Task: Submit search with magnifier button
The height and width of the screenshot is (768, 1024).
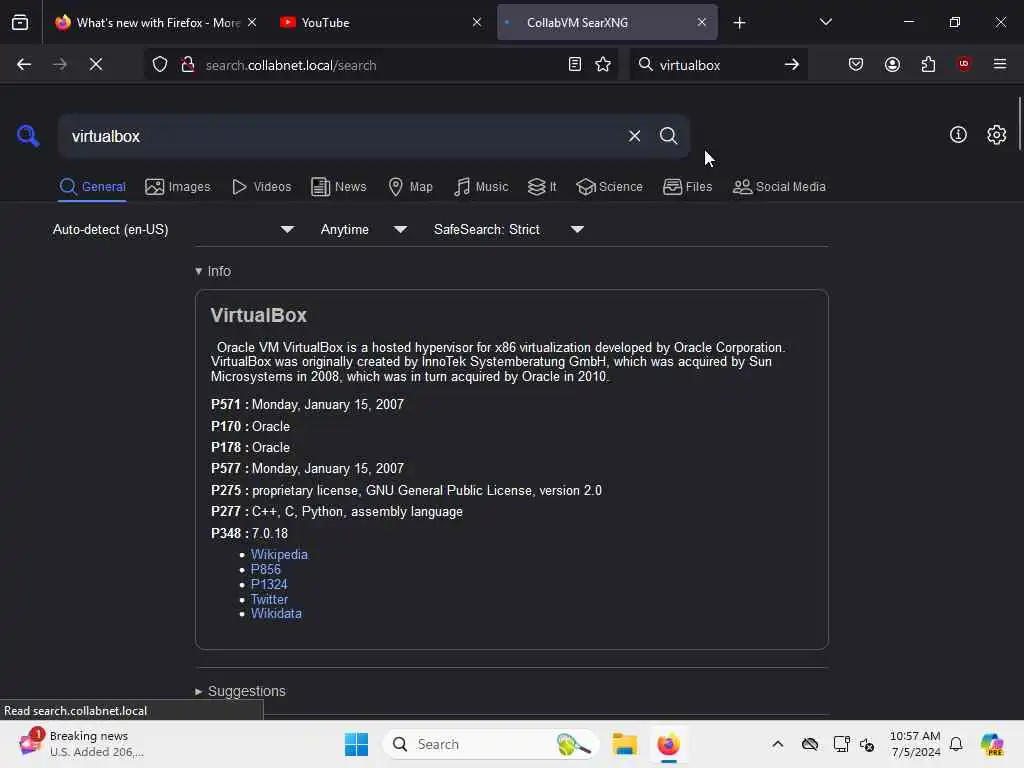Action: 668,136
